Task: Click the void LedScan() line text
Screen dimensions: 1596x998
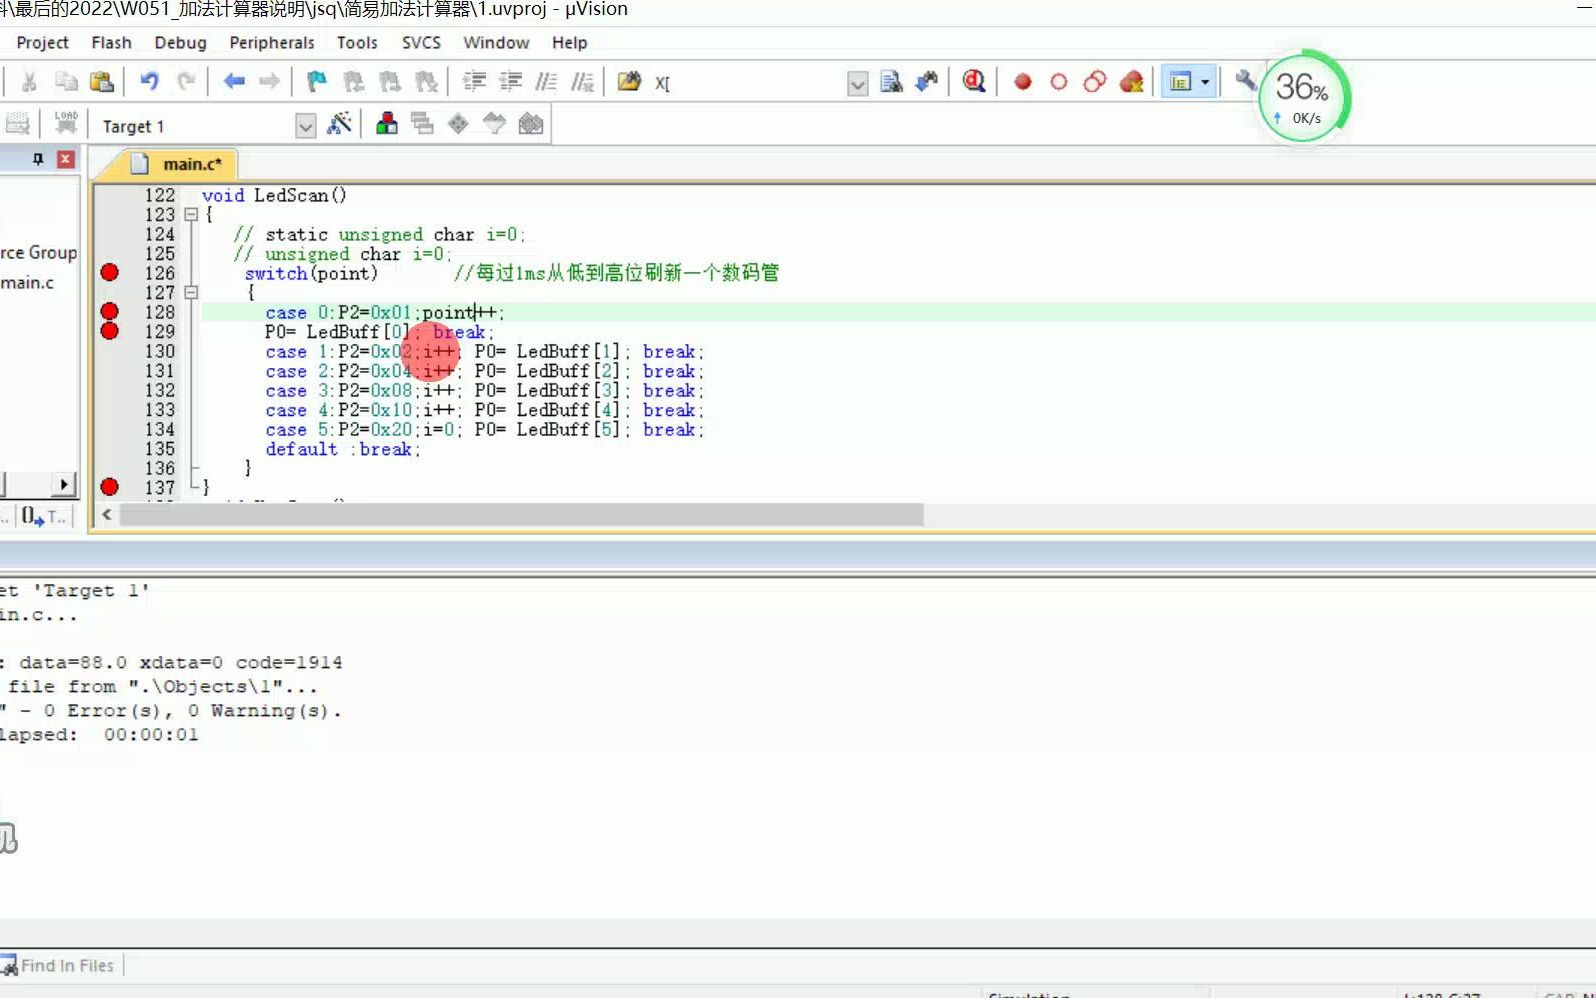Action: (x=274, y=195)
